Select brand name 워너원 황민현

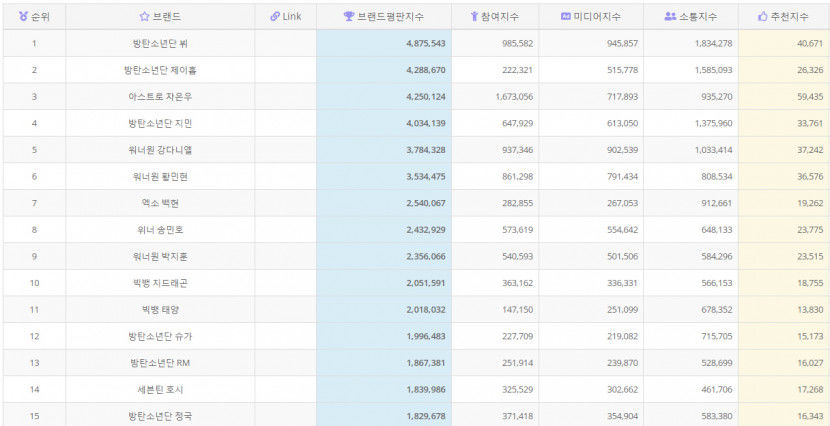(160, 177)
